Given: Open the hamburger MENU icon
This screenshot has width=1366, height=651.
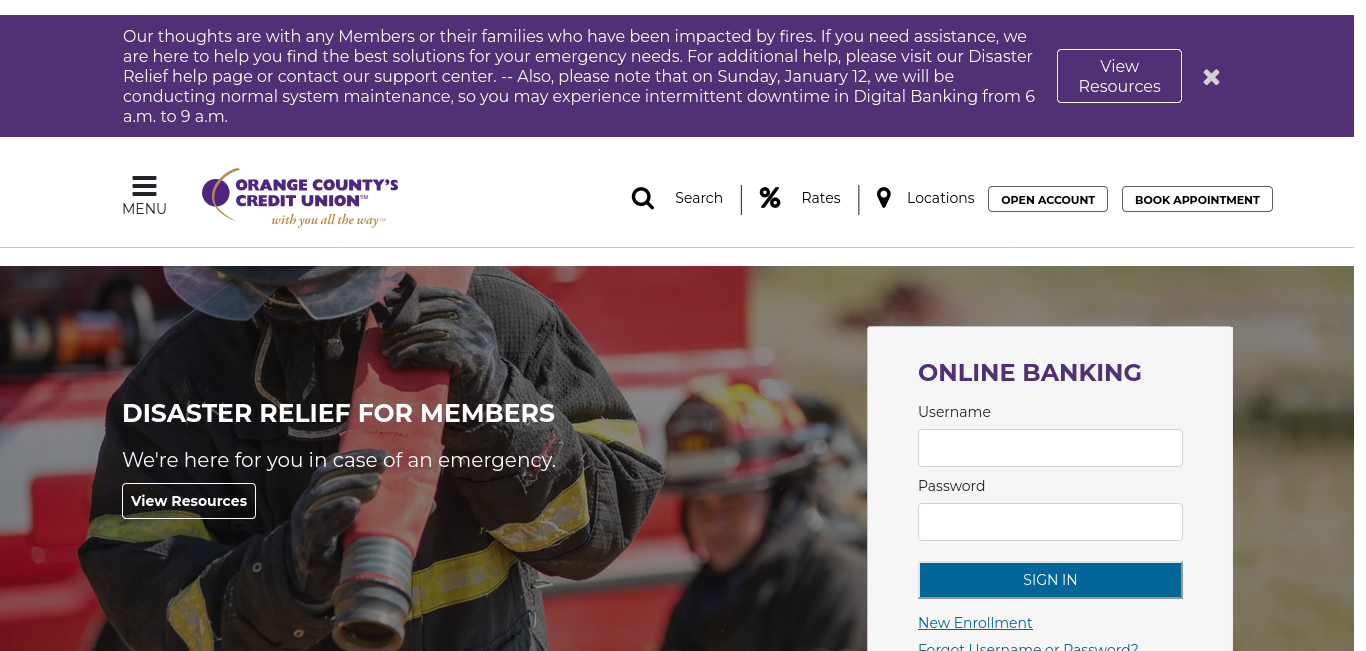Looking at the screenshot, I should tap(144, 186).
